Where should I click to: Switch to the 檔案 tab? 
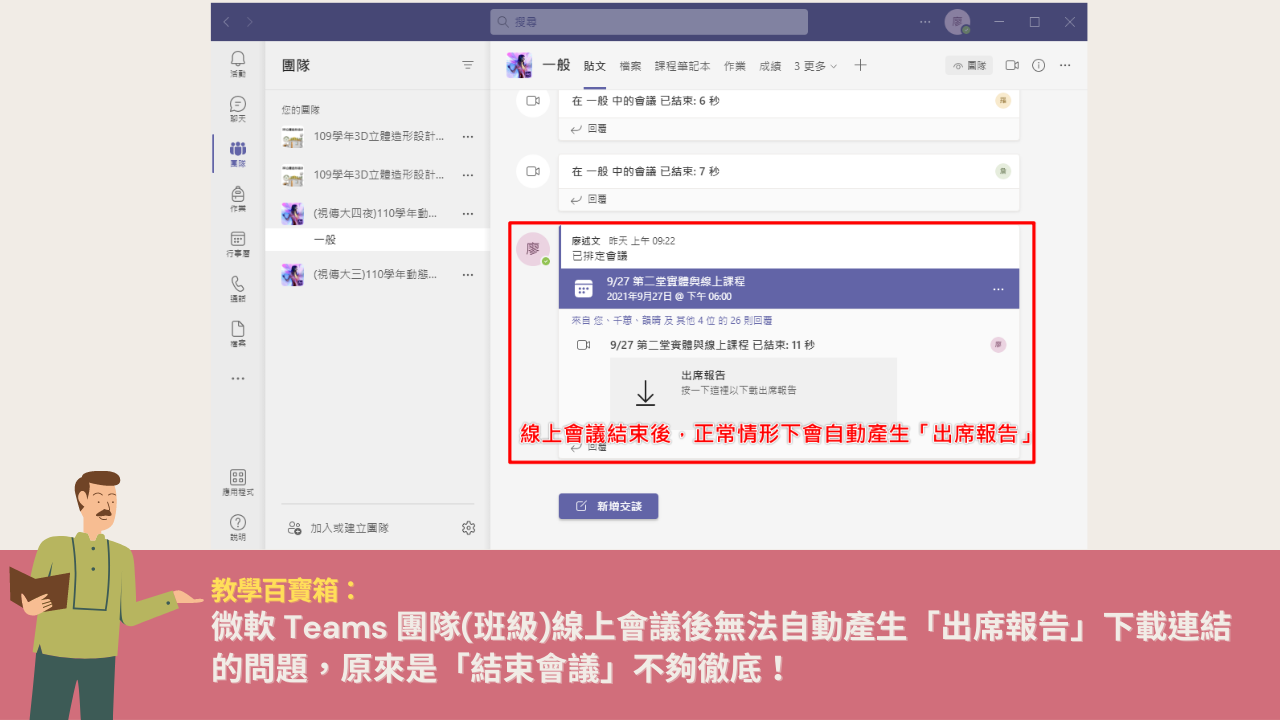tap(630, 66)
